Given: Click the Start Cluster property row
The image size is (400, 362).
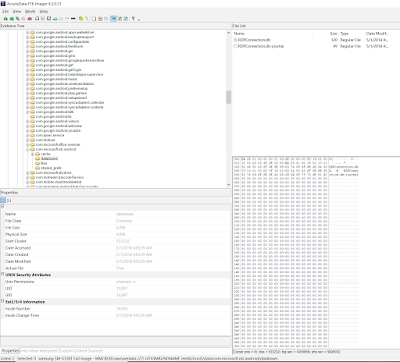Looking at the screenshot, I should tap(115, 241).
